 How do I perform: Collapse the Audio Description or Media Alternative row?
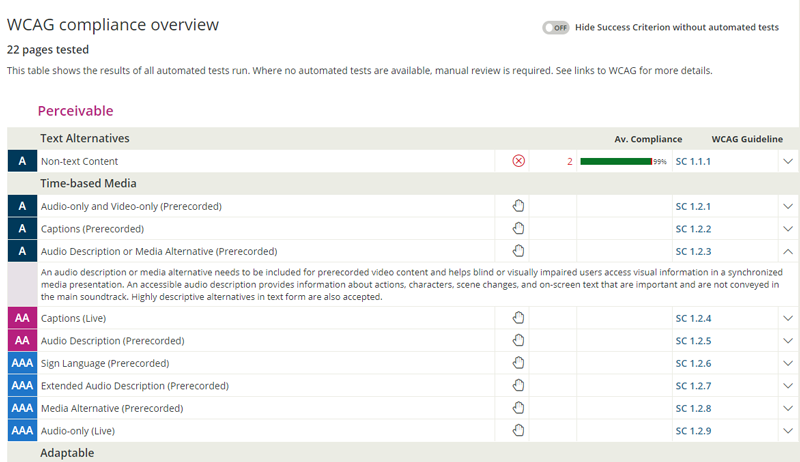point(787,251)
